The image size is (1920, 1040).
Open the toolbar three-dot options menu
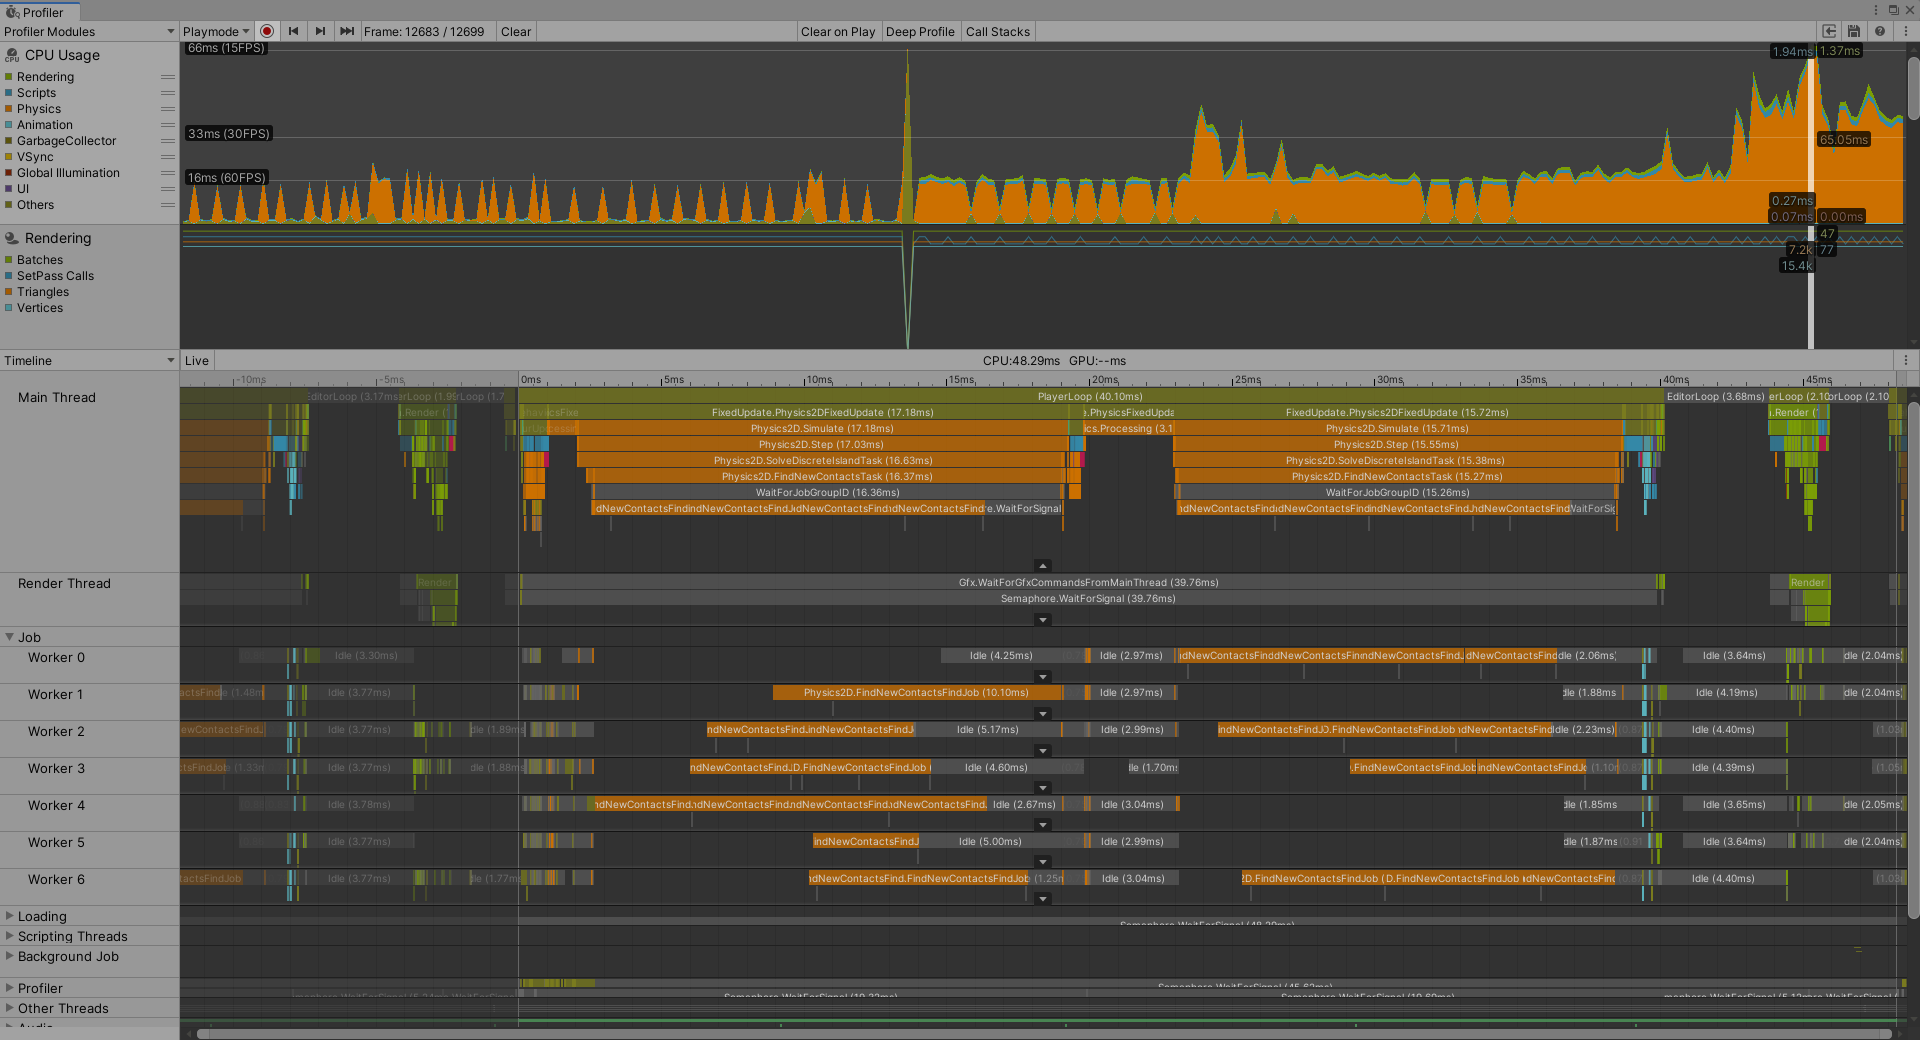coord(1906,31)
